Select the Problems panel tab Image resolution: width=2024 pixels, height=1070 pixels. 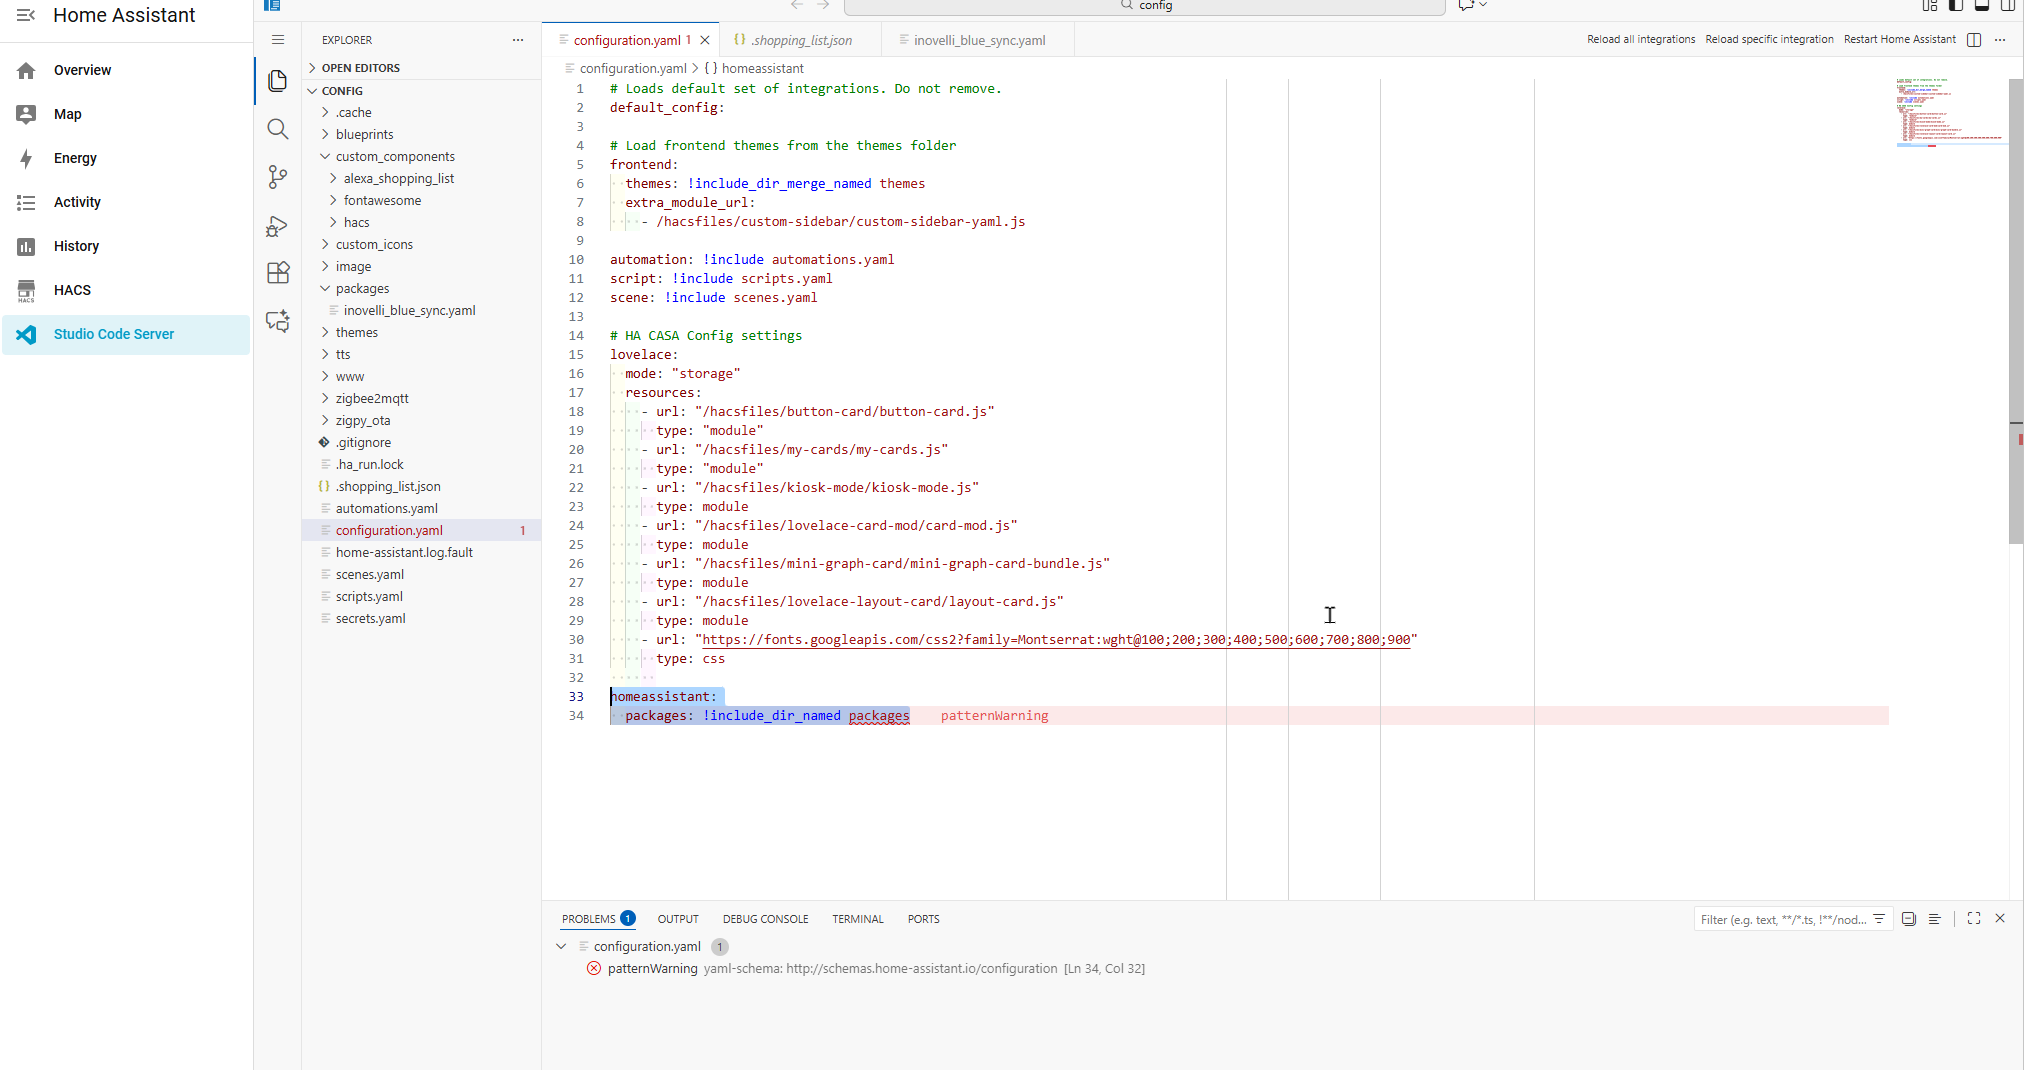[598, 919]
